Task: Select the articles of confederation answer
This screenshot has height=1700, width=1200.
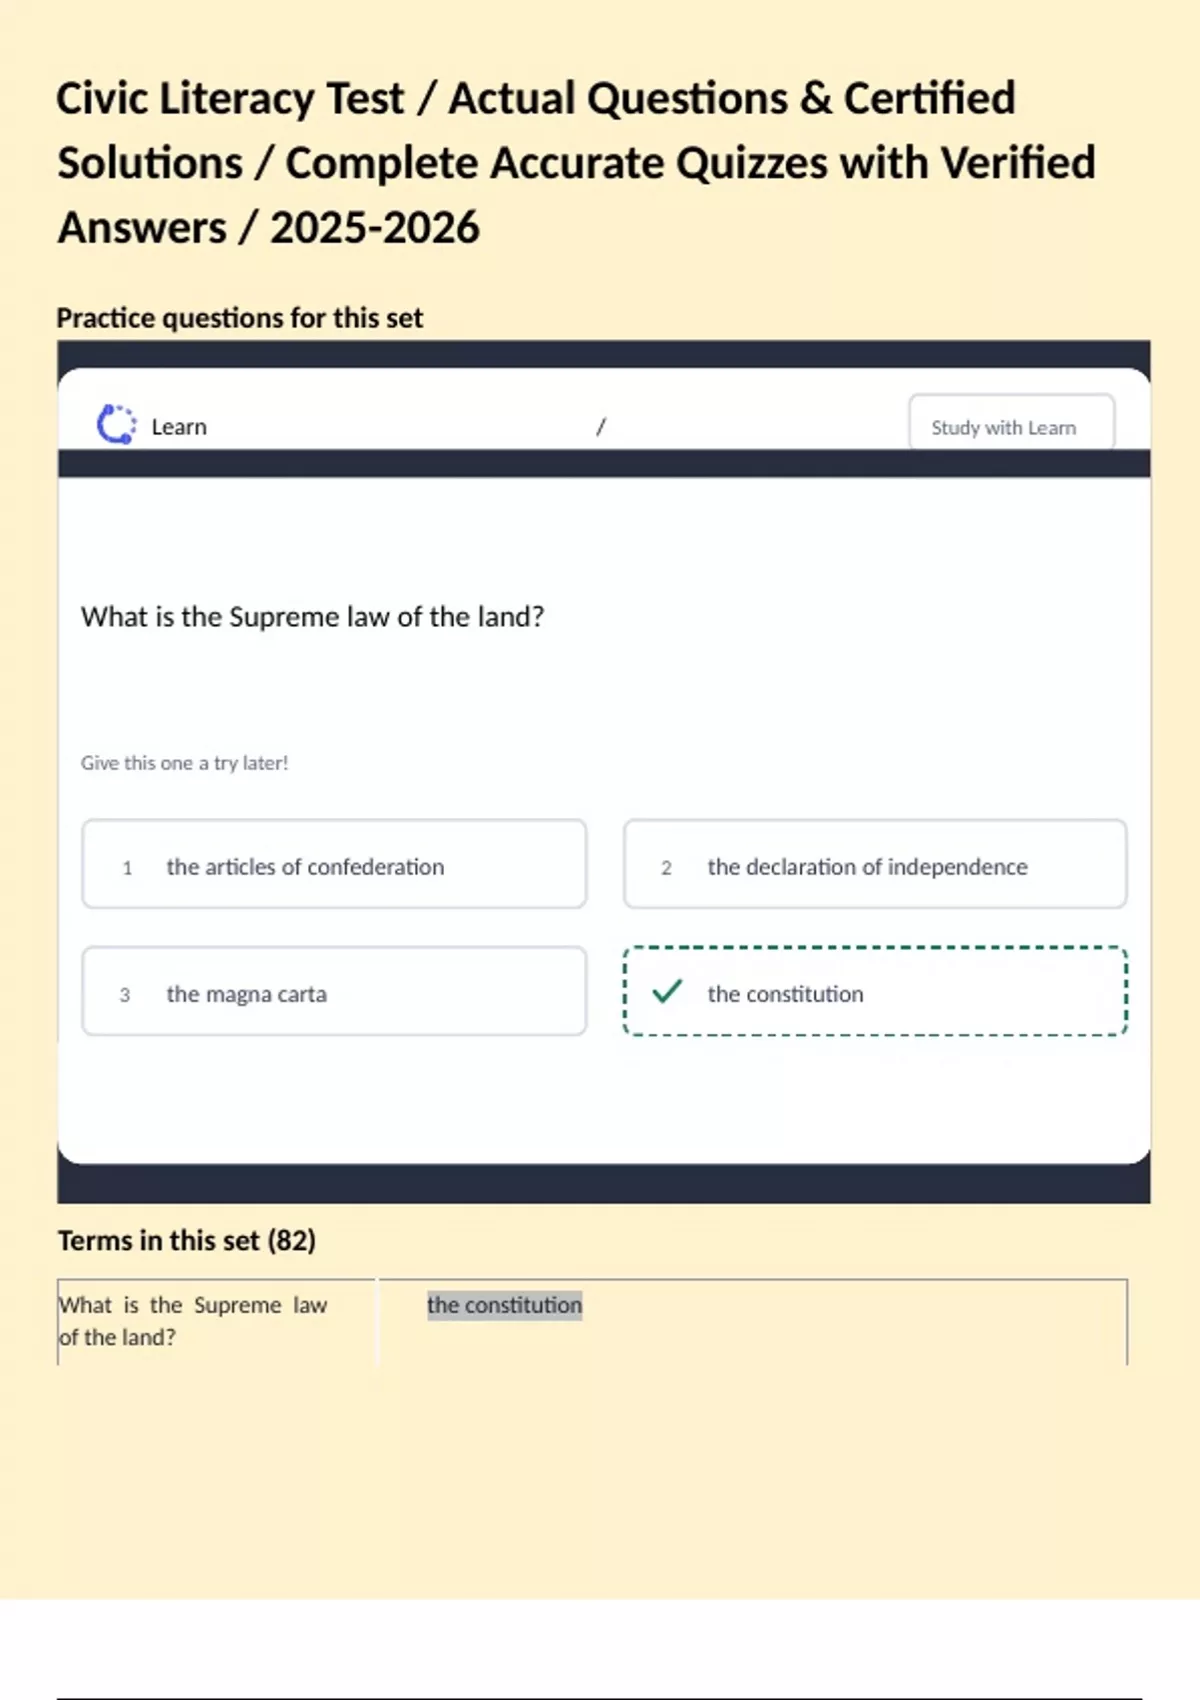Action: (x=334, y=865)
